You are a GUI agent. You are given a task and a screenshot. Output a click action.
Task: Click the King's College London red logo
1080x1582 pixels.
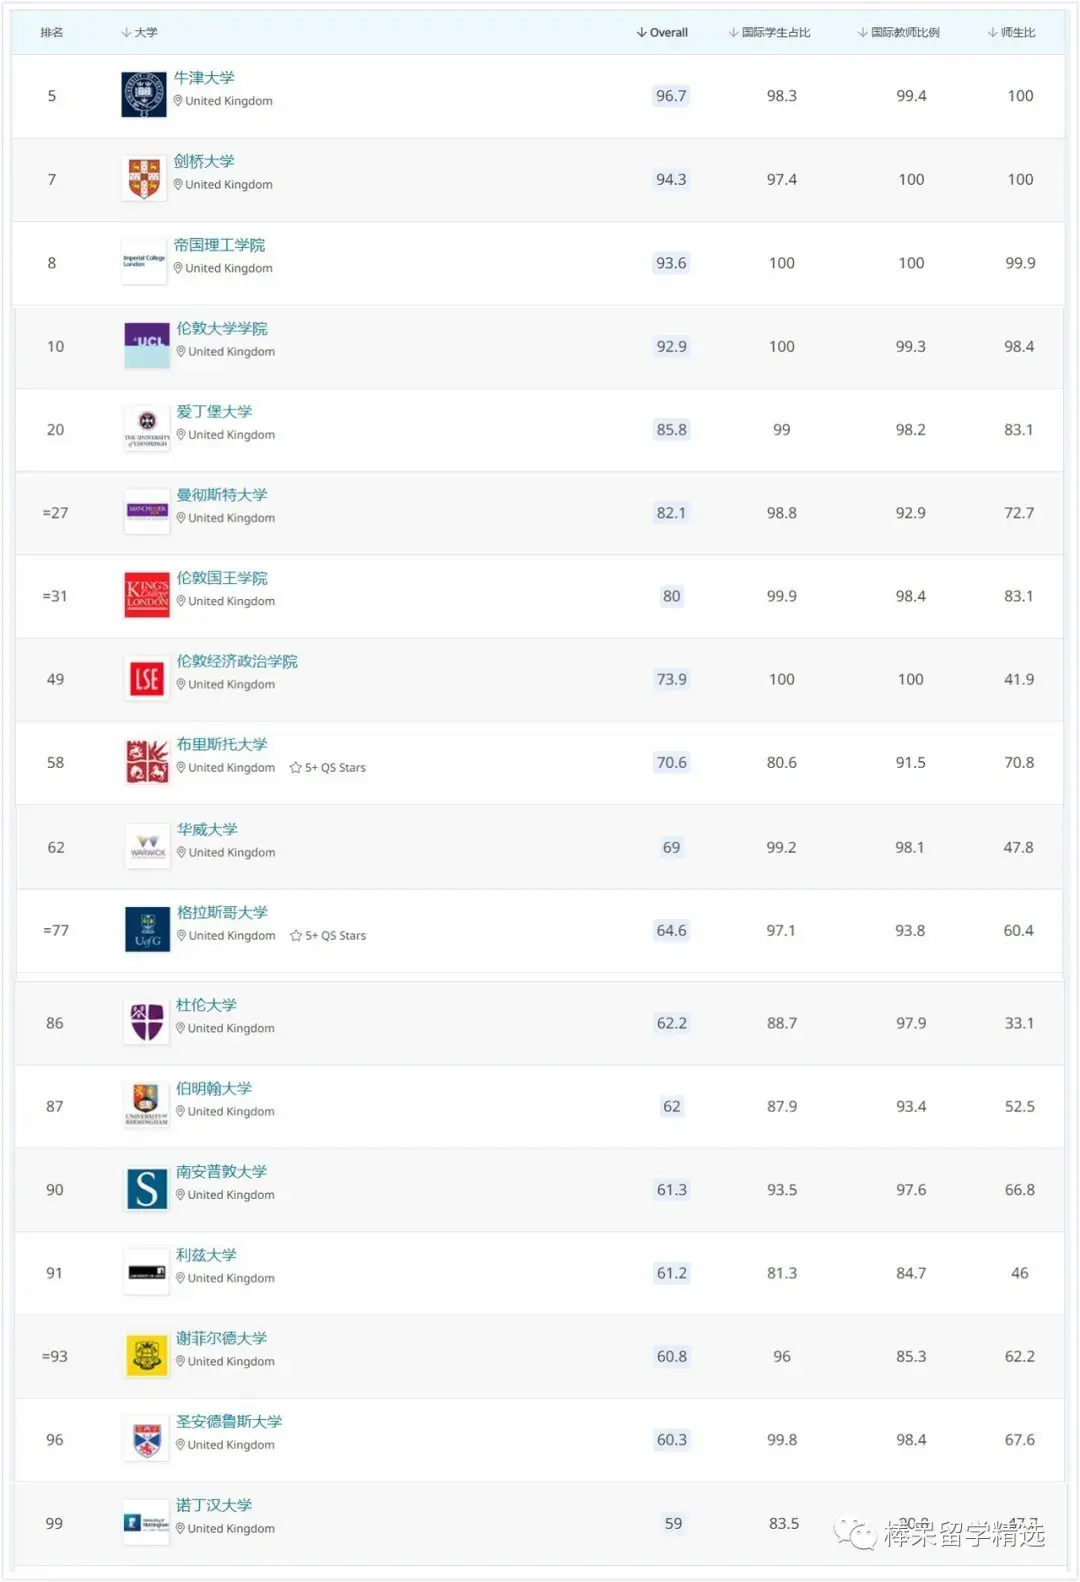coord(147,595)
